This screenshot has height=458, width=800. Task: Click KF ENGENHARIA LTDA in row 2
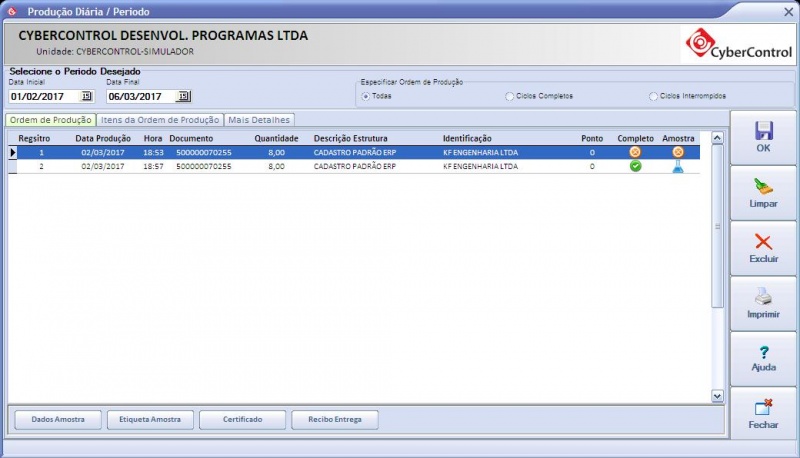coord(480,166)
